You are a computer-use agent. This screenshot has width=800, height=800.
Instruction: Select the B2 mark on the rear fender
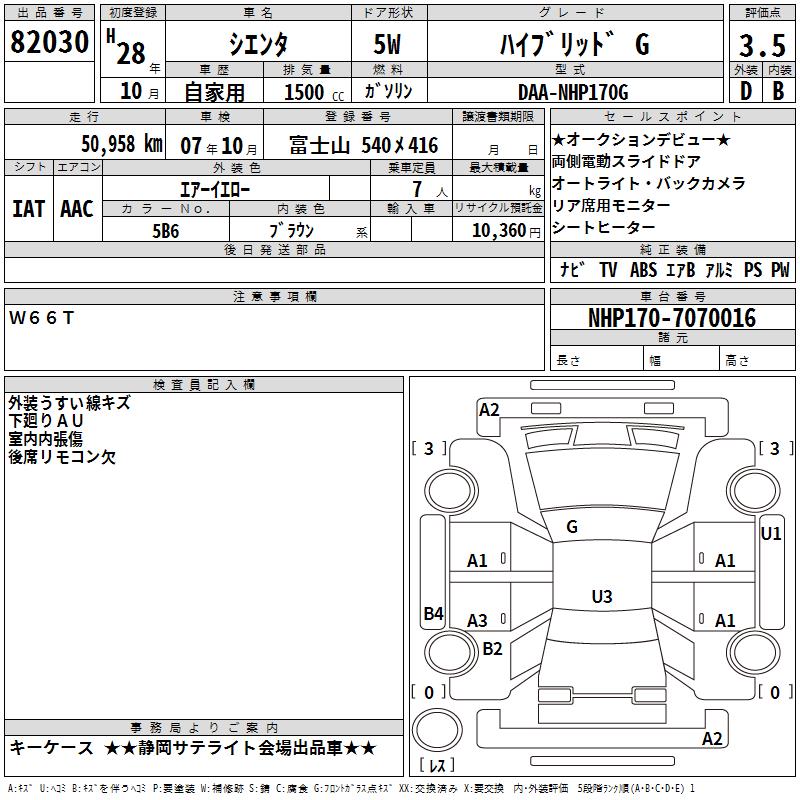pos(492,648)
